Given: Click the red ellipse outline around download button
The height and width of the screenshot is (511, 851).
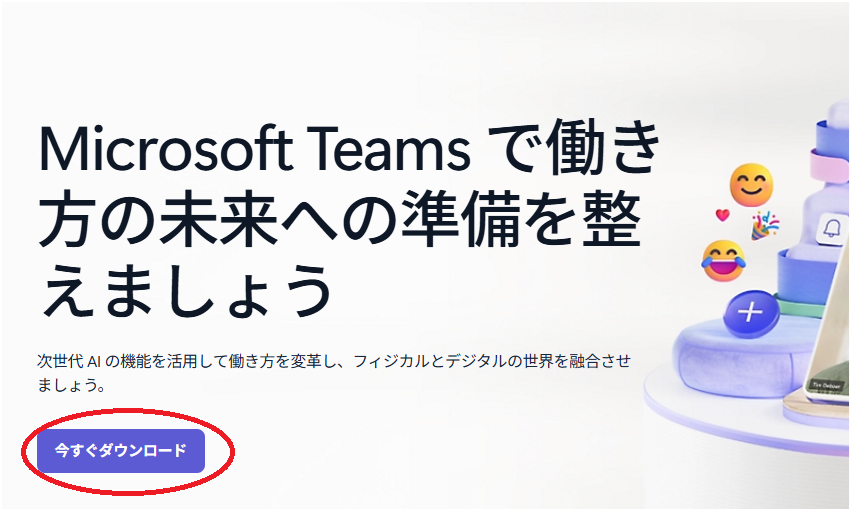Looking at the screenshot, I should coord(128,452).
